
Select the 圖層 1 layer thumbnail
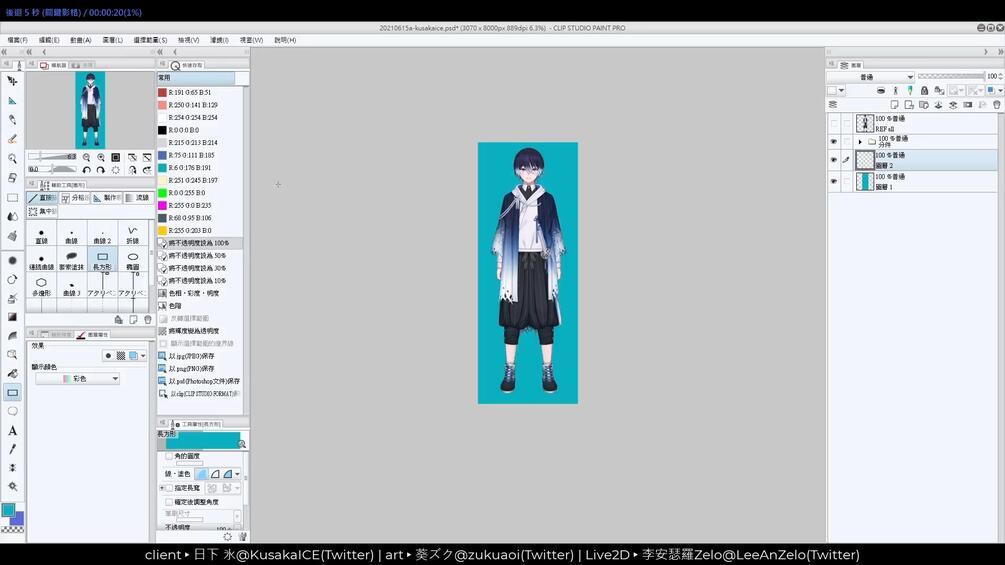[865, 181]
